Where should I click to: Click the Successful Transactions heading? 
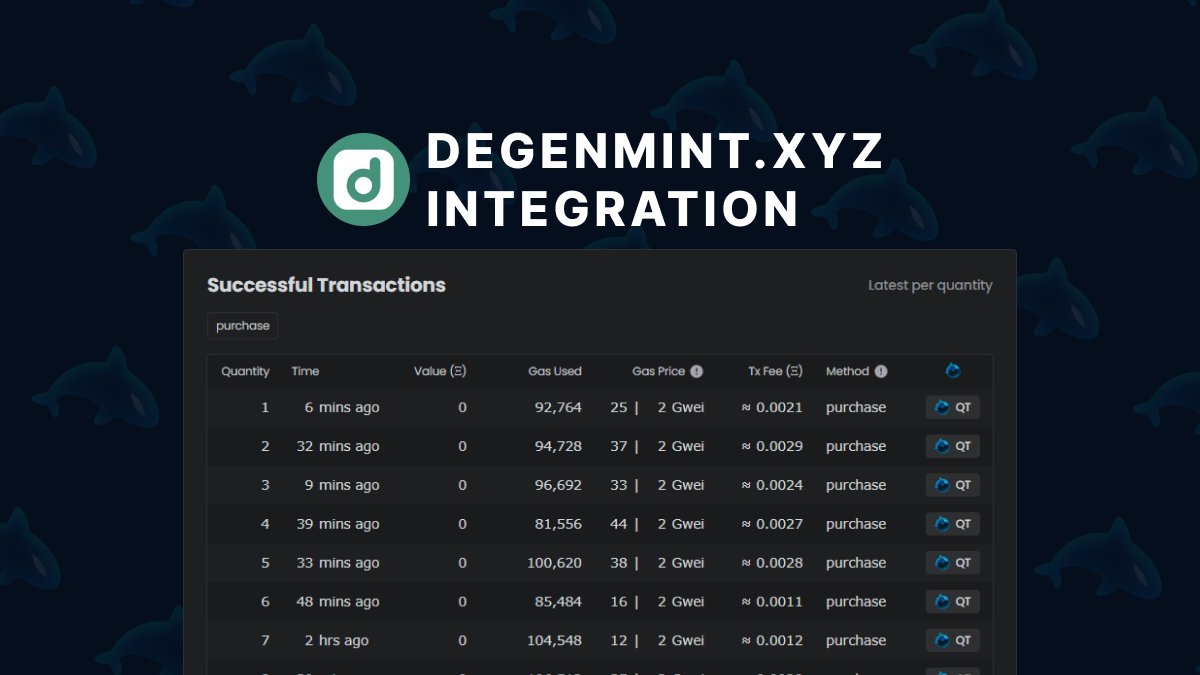point(326,285)
